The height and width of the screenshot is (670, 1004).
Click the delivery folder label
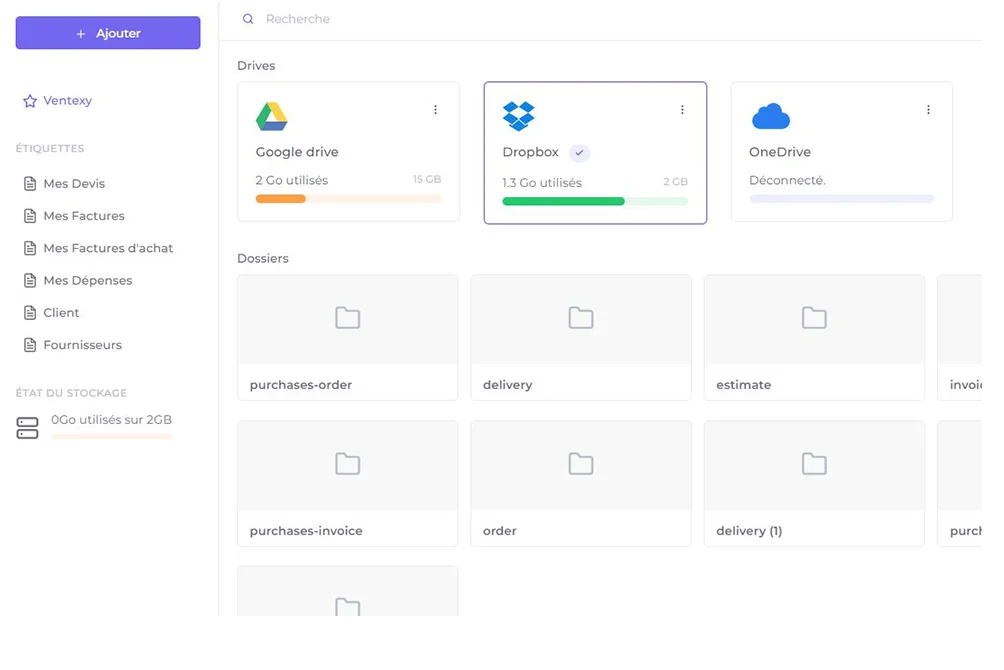(508, 385)
